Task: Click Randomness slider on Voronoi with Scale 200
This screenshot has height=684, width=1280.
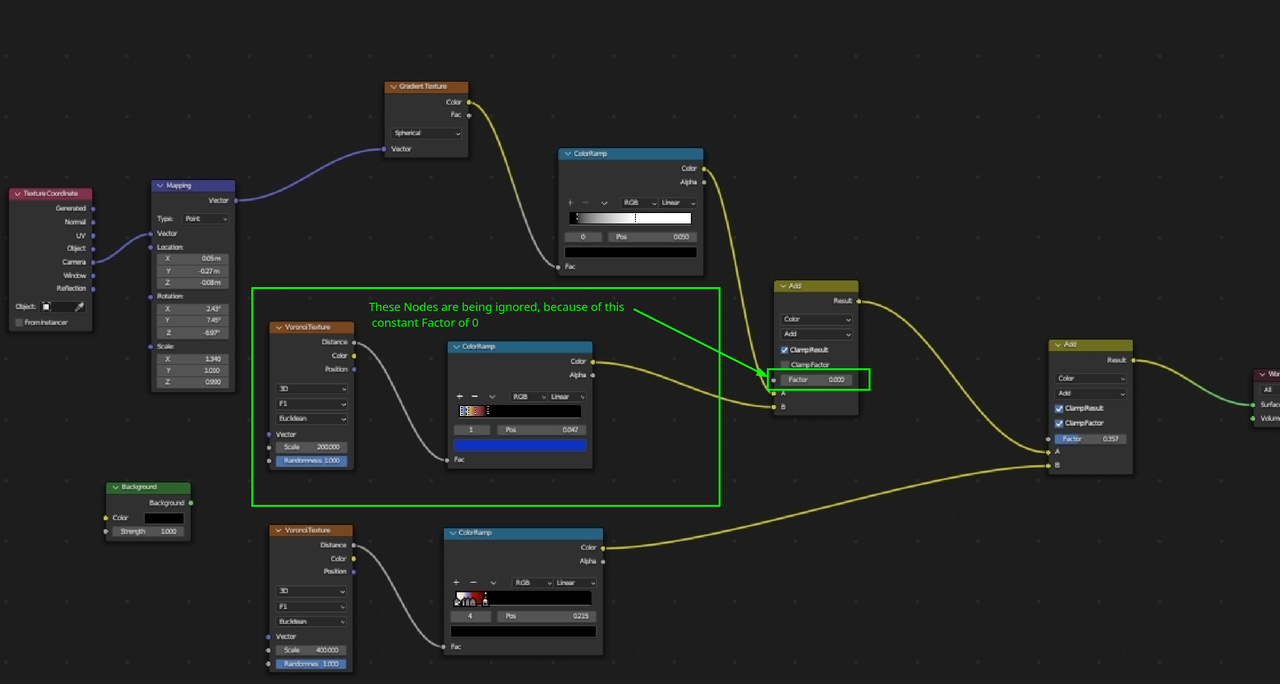Action: (312, 461)
